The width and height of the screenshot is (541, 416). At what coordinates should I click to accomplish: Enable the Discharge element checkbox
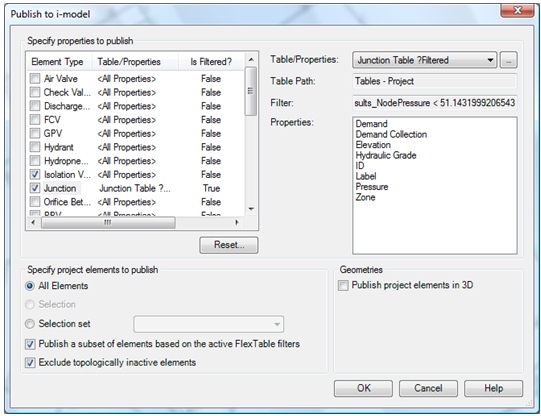[x=35, y=106]
